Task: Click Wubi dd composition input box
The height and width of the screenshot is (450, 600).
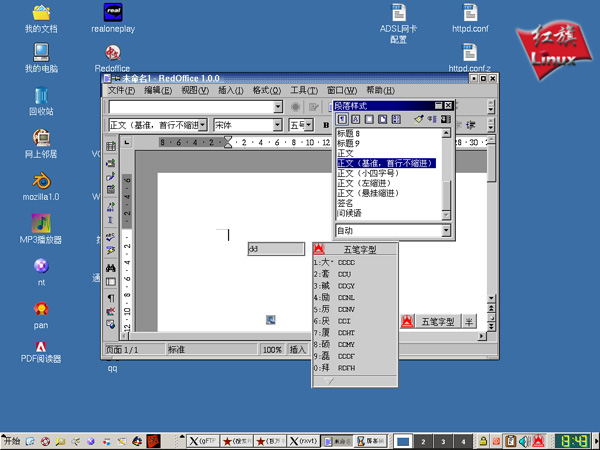Action: point(276,249)
